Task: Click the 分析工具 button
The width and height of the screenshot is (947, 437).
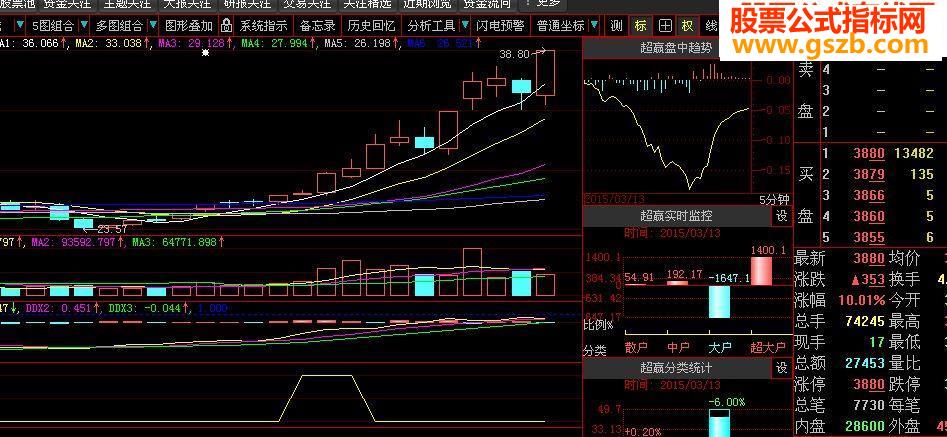Action: [x=431, y=25]
